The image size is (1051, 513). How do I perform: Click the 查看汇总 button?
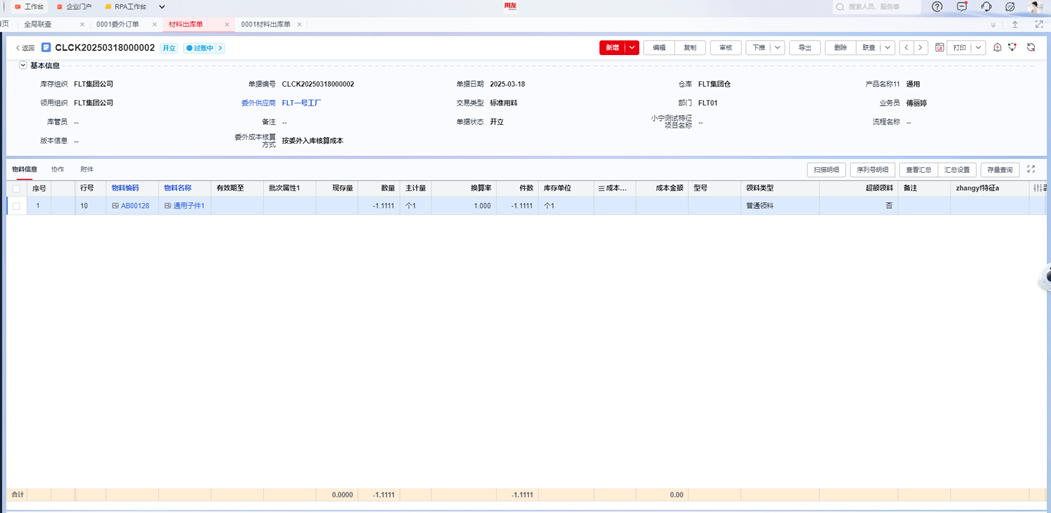(x=918, y=170)
